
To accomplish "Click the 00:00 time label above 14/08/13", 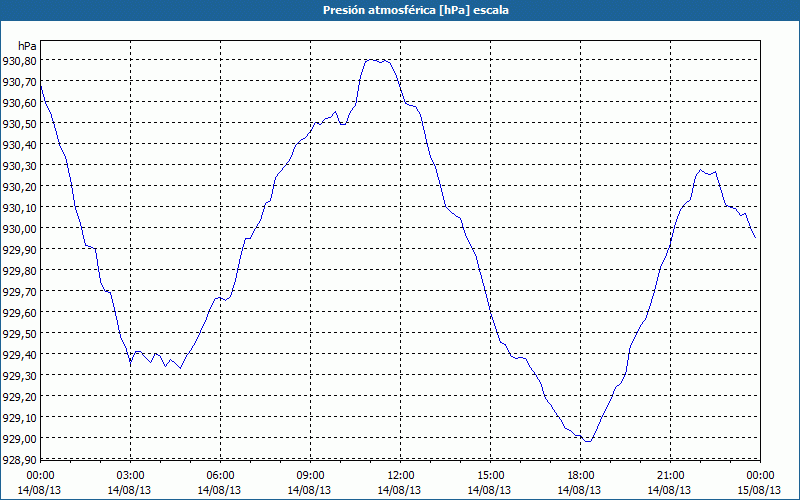I will [x=40, y=476].
